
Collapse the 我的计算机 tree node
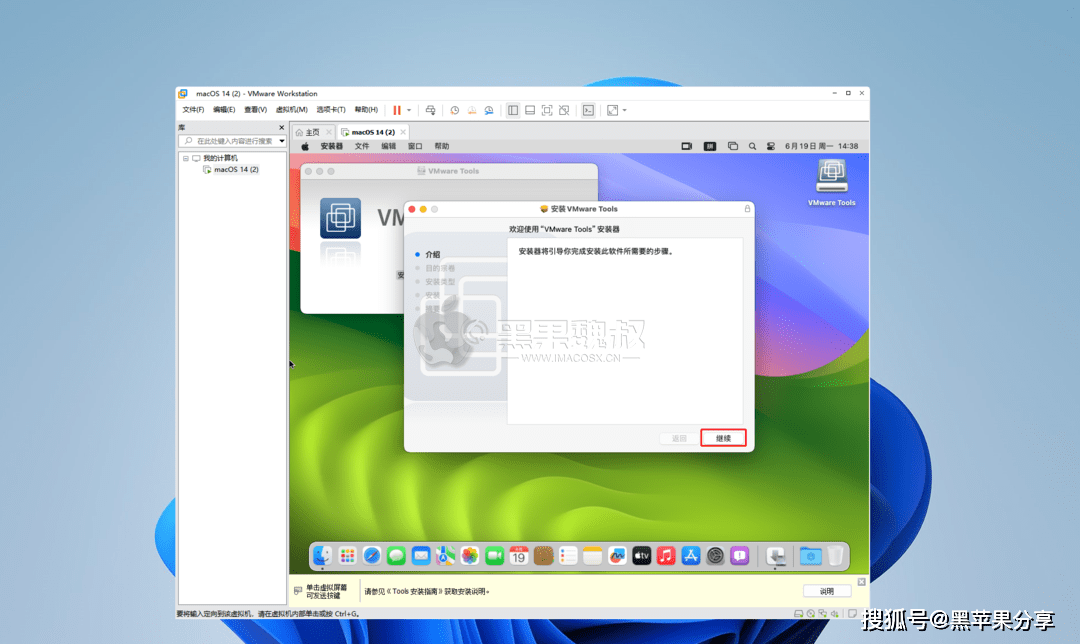pos(185,158)
